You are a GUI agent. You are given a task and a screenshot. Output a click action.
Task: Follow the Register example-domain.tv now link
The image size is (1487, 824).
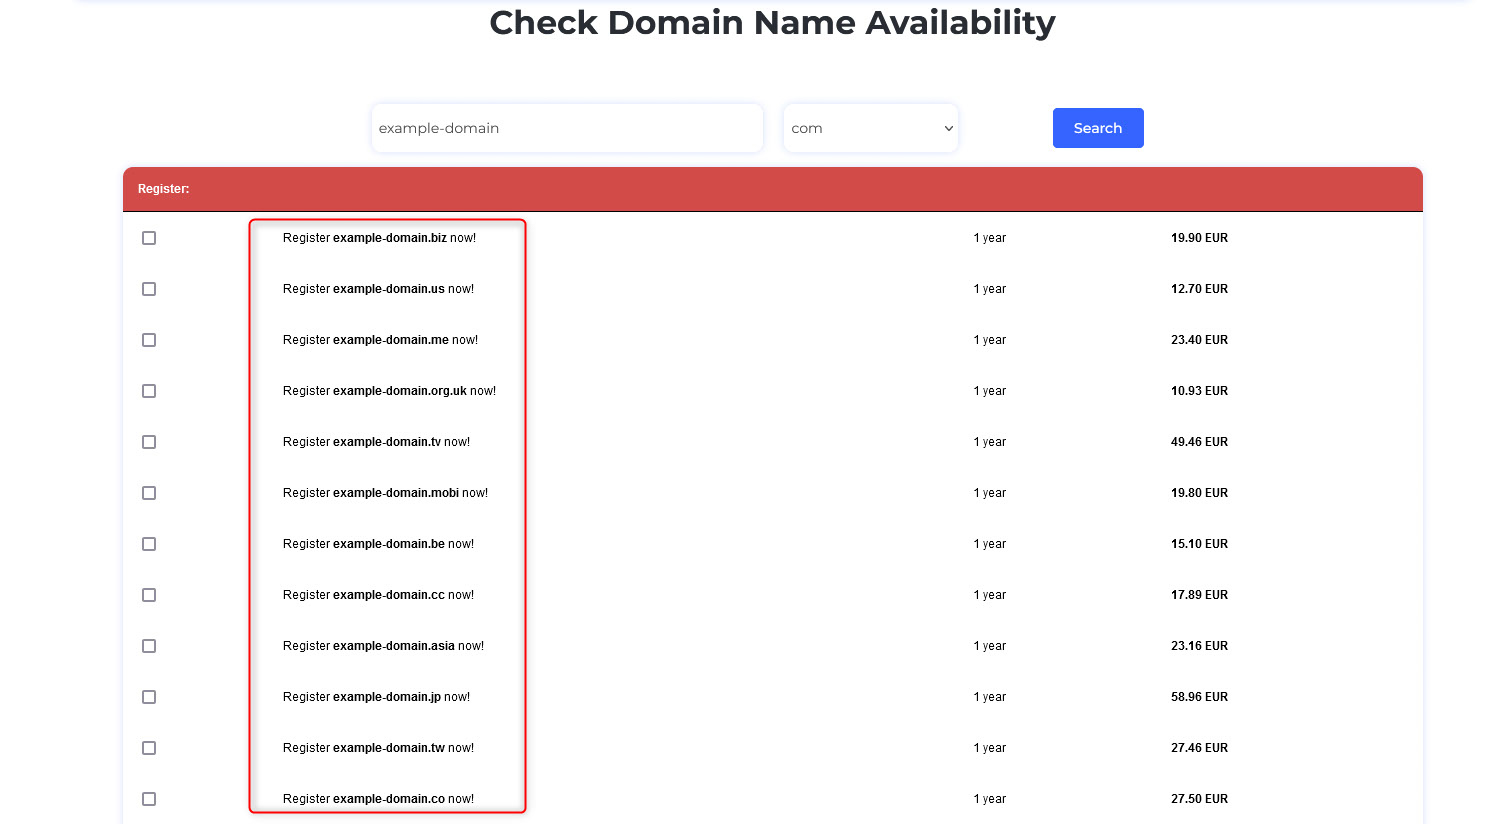[x=376, y=441]
